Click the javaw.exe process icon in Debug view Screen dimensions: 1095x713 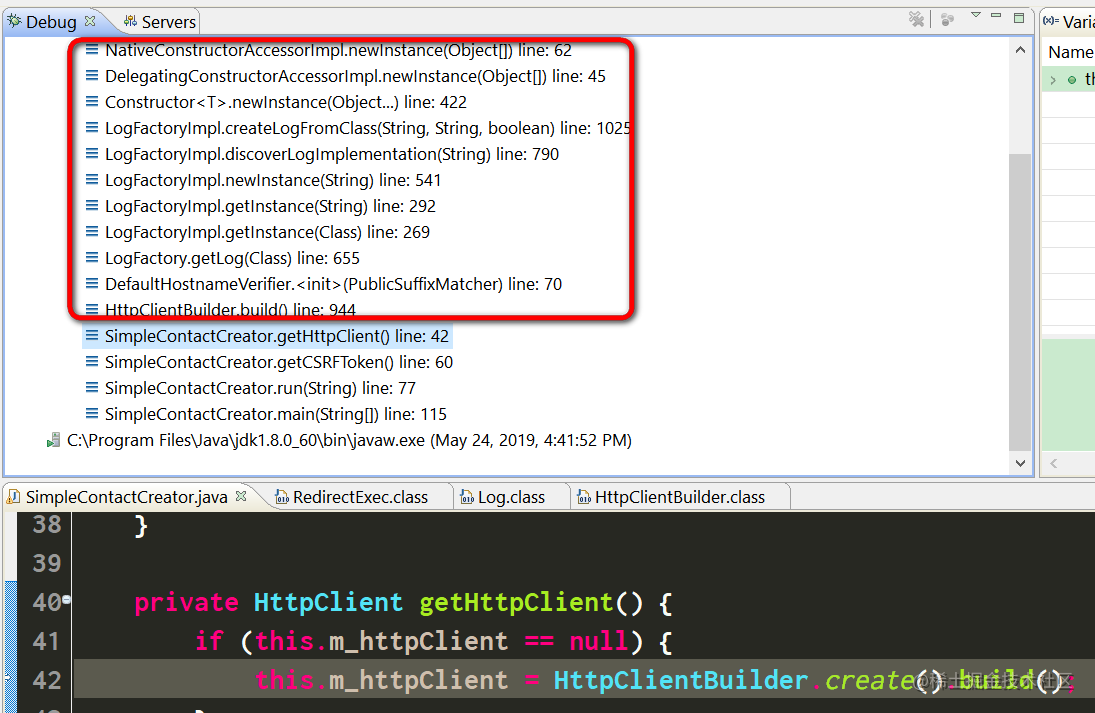(53, 439)
